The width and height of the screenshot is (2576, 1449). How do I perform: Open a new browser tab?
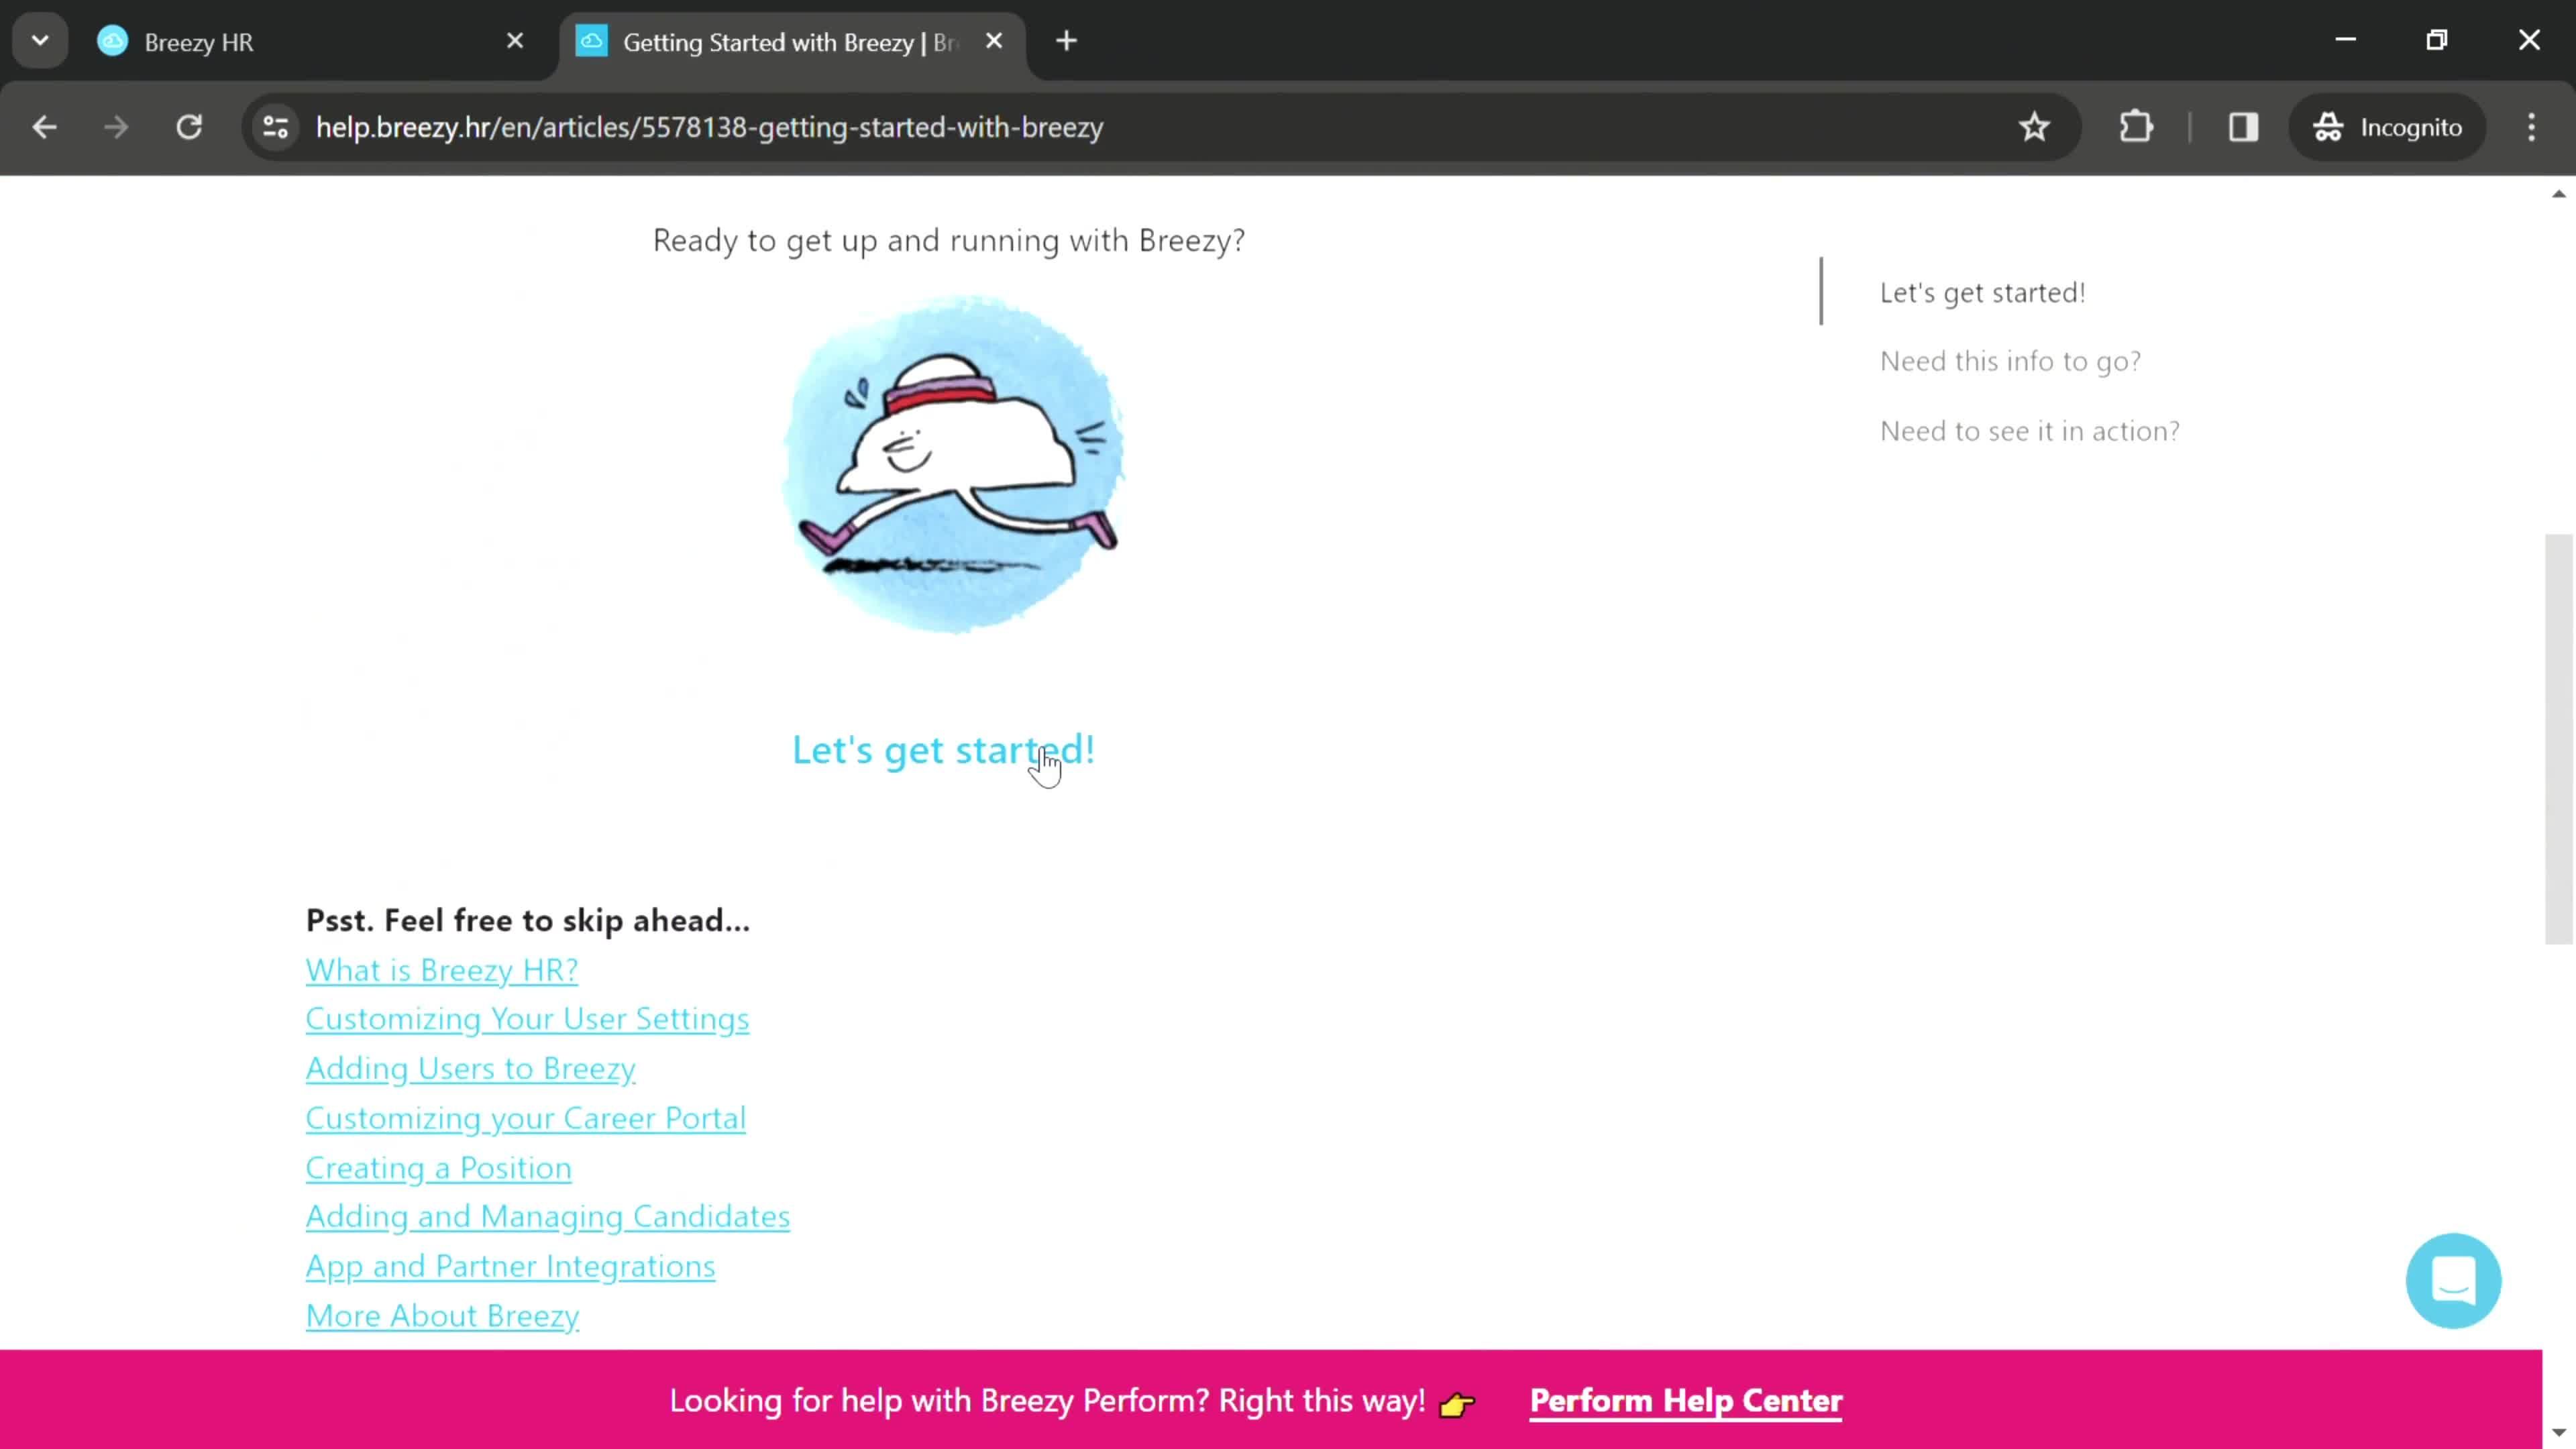[x=1067, y=41]
